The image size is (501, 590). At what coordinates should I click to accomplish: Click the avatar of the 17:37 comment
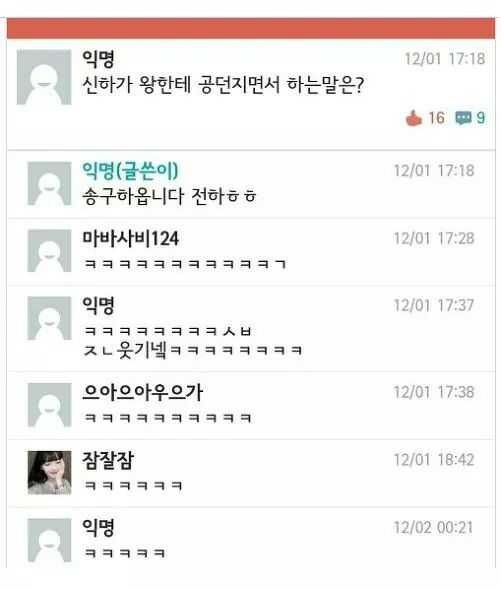49,318
